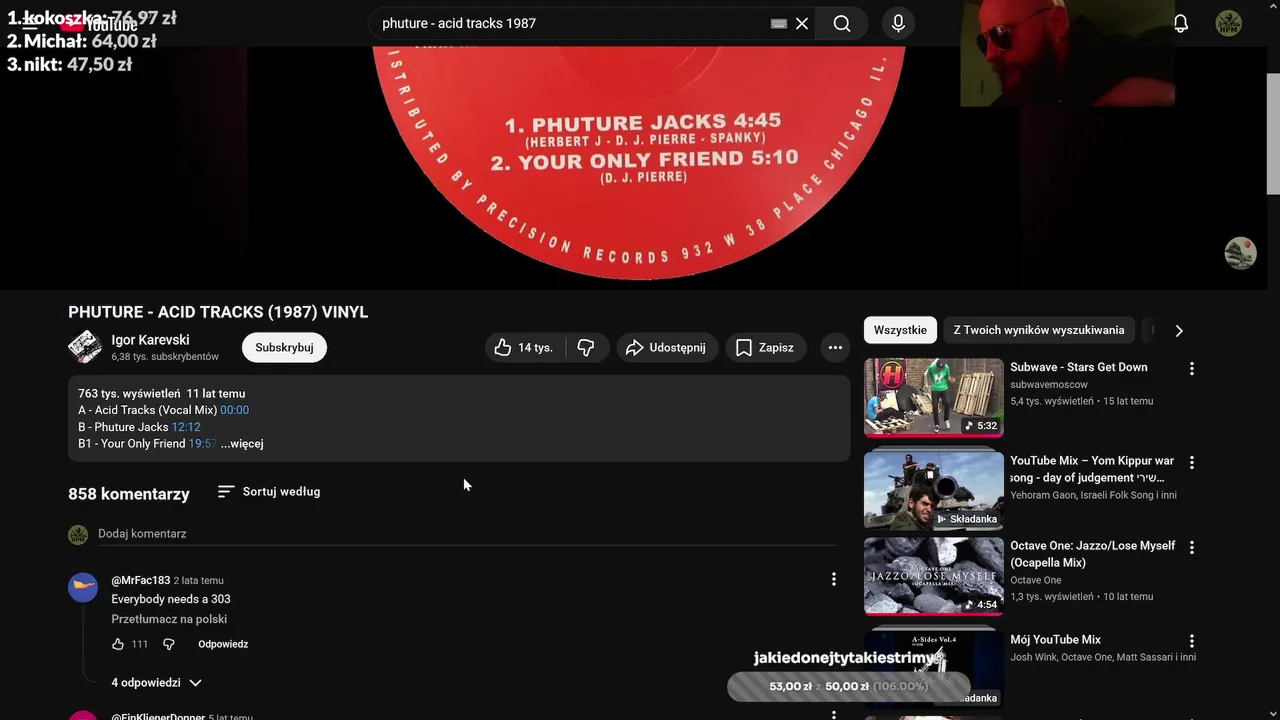Open YouTube Mix Yom Kippur title
Viewport: 1280px width, 720px height.
1092,469
